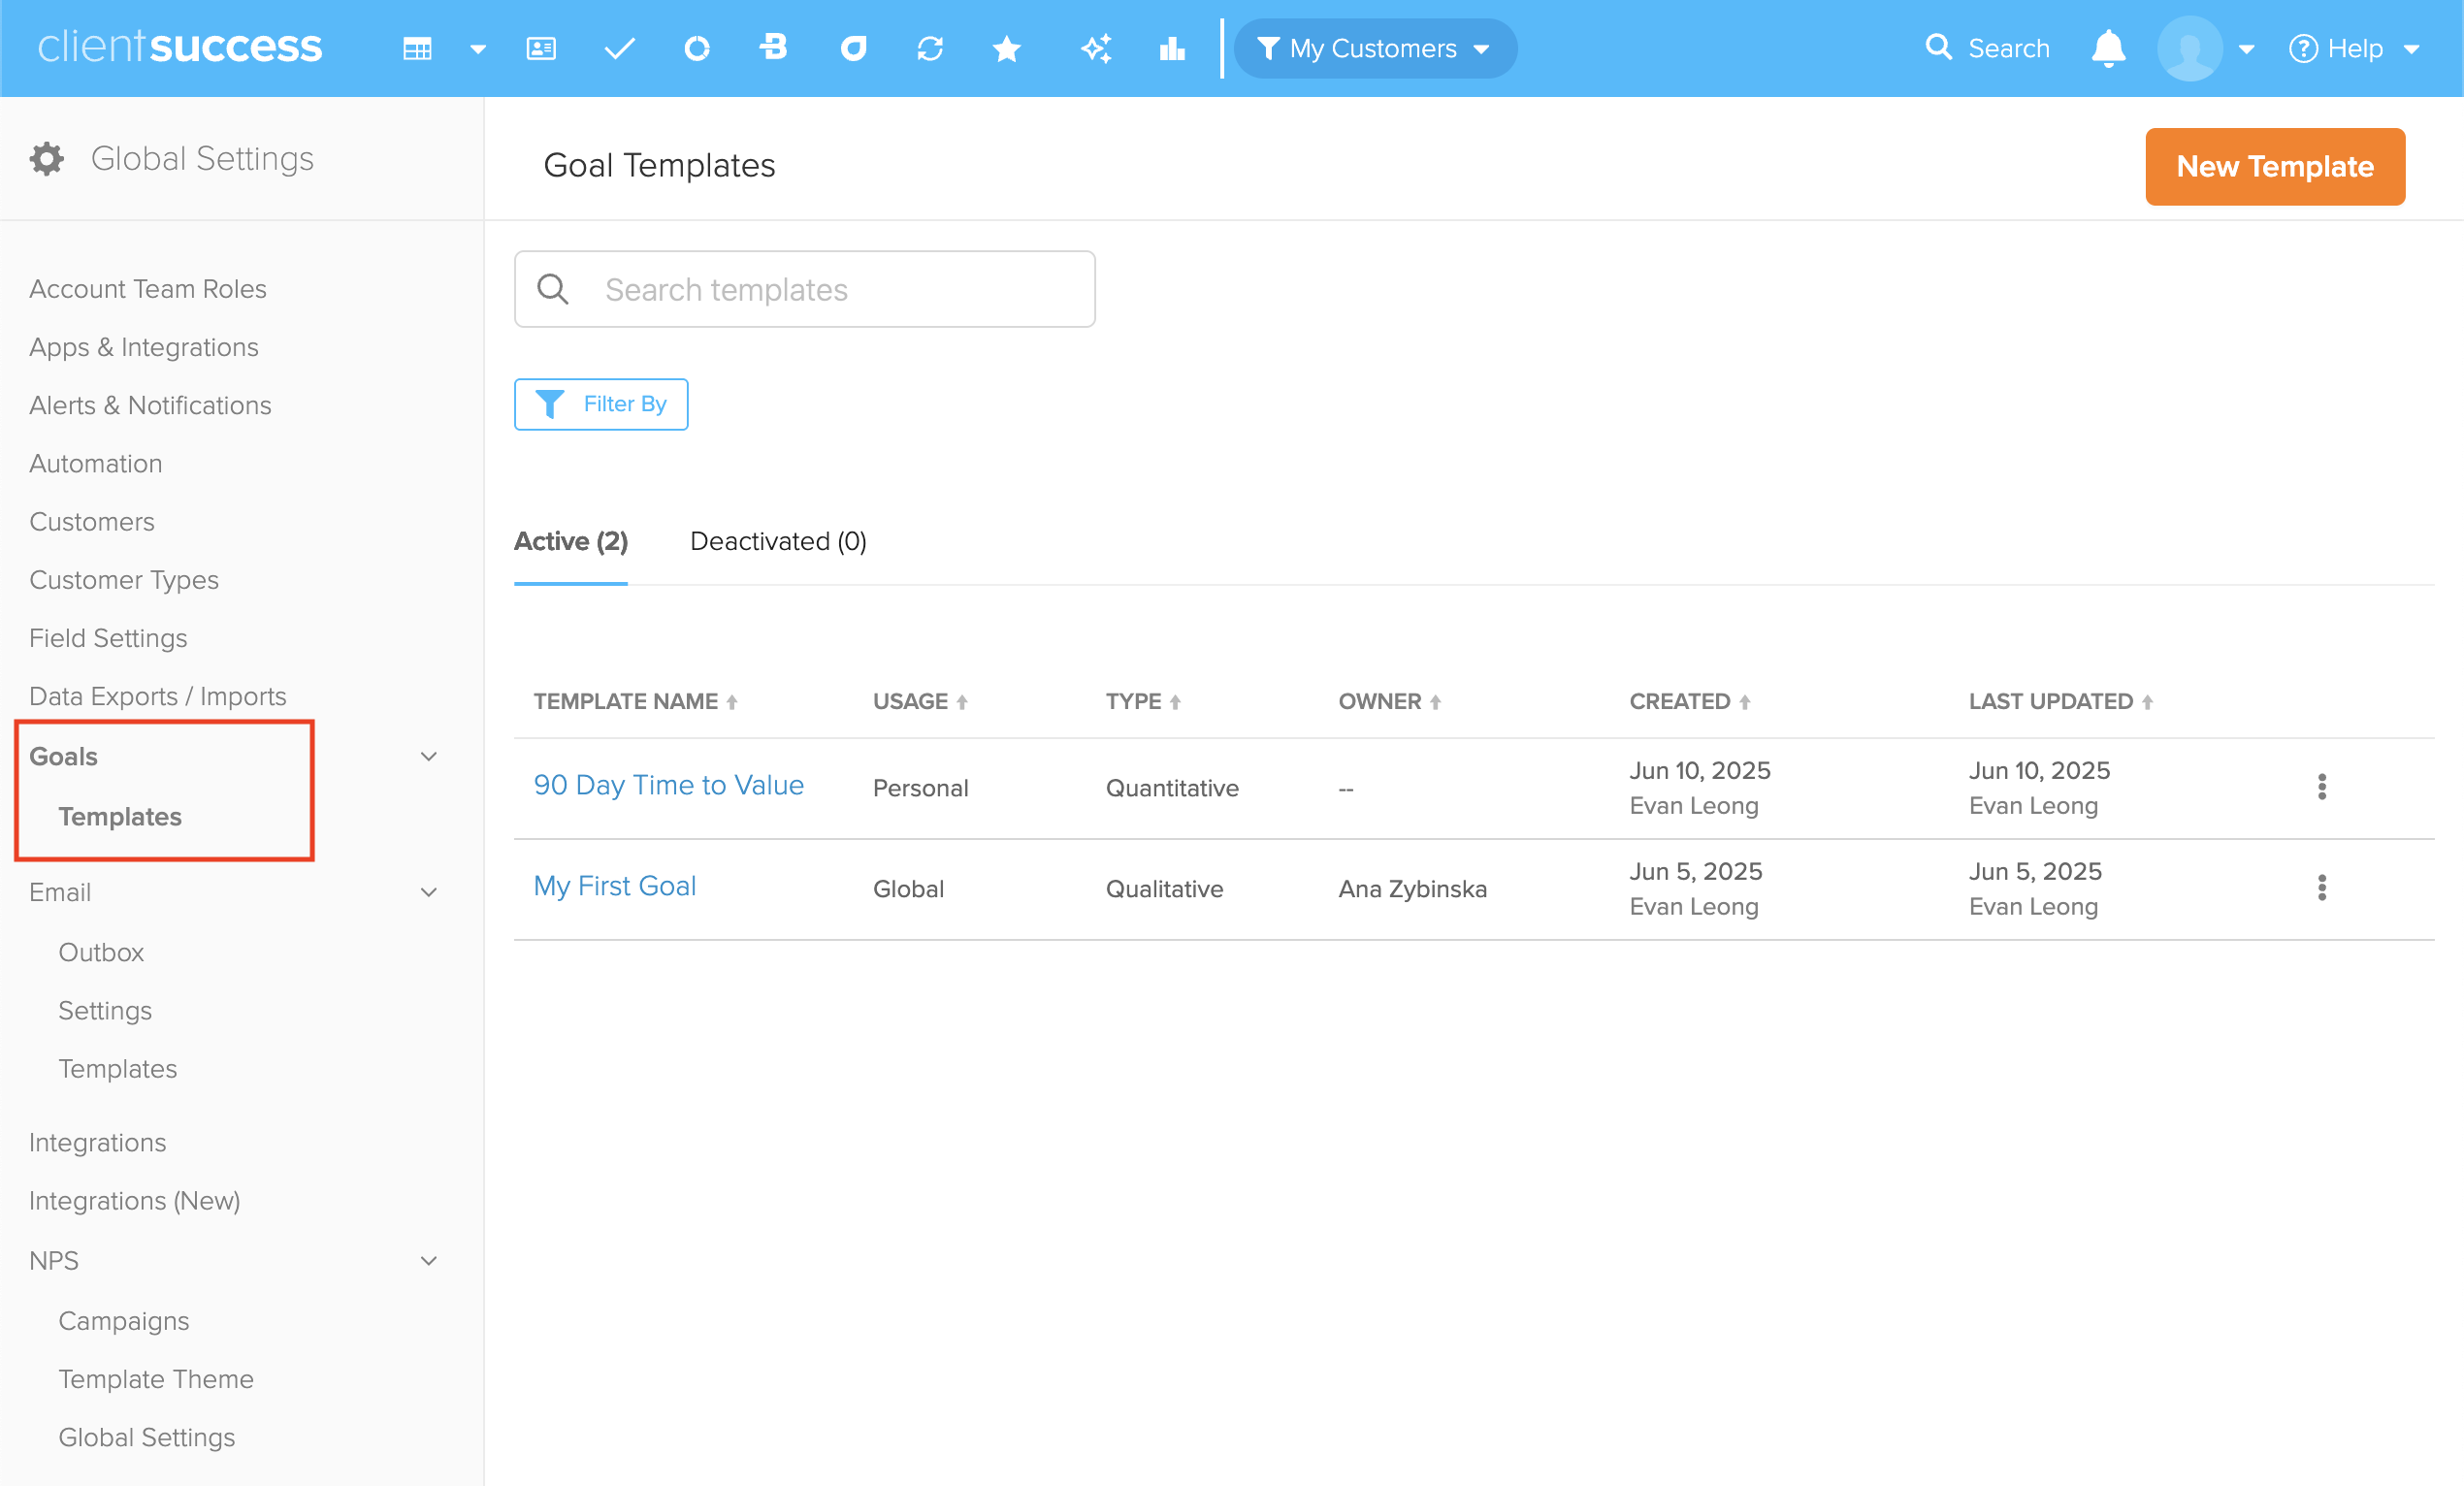The width and height of the screenshot is (2464, 1486).
Task: Open Data Exports / Imports
Action: [x=158, y=696]
